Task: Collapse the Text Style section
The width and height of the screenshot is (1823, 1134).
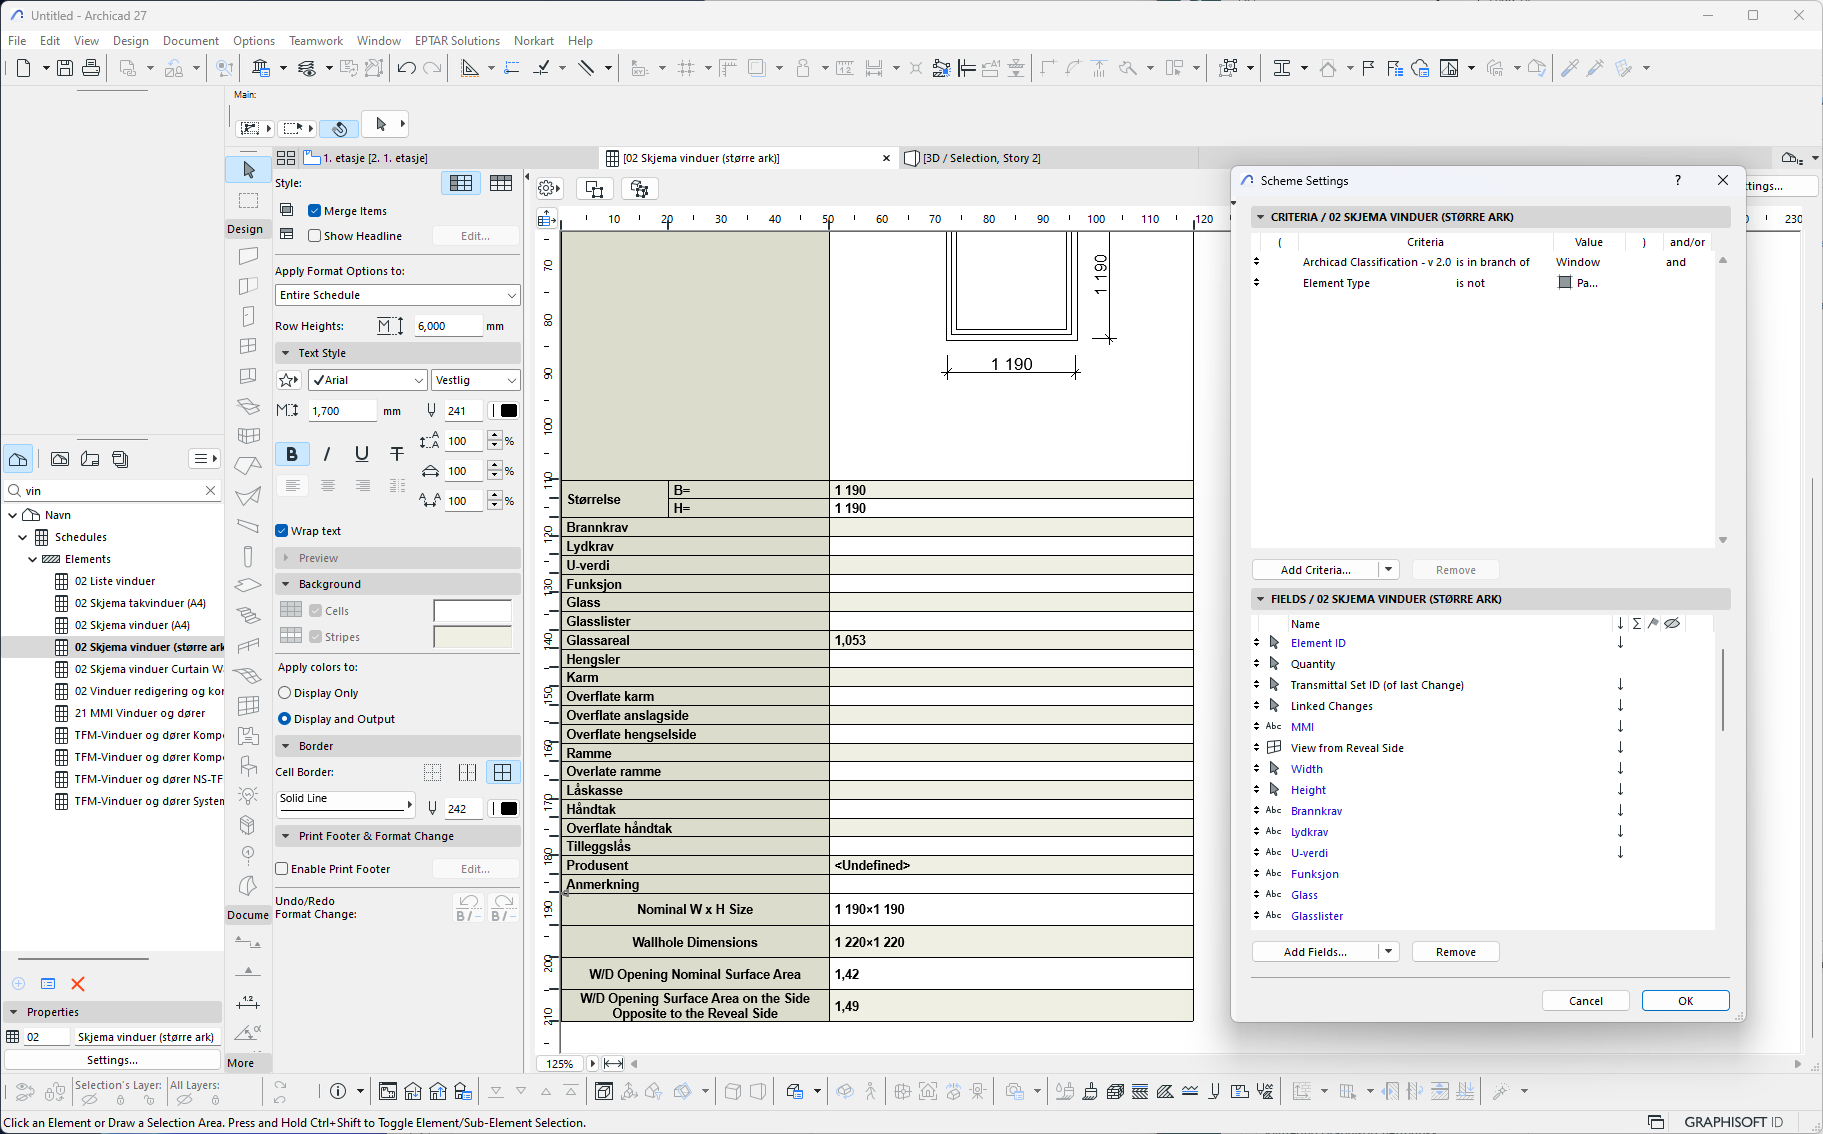Action: 286,353
